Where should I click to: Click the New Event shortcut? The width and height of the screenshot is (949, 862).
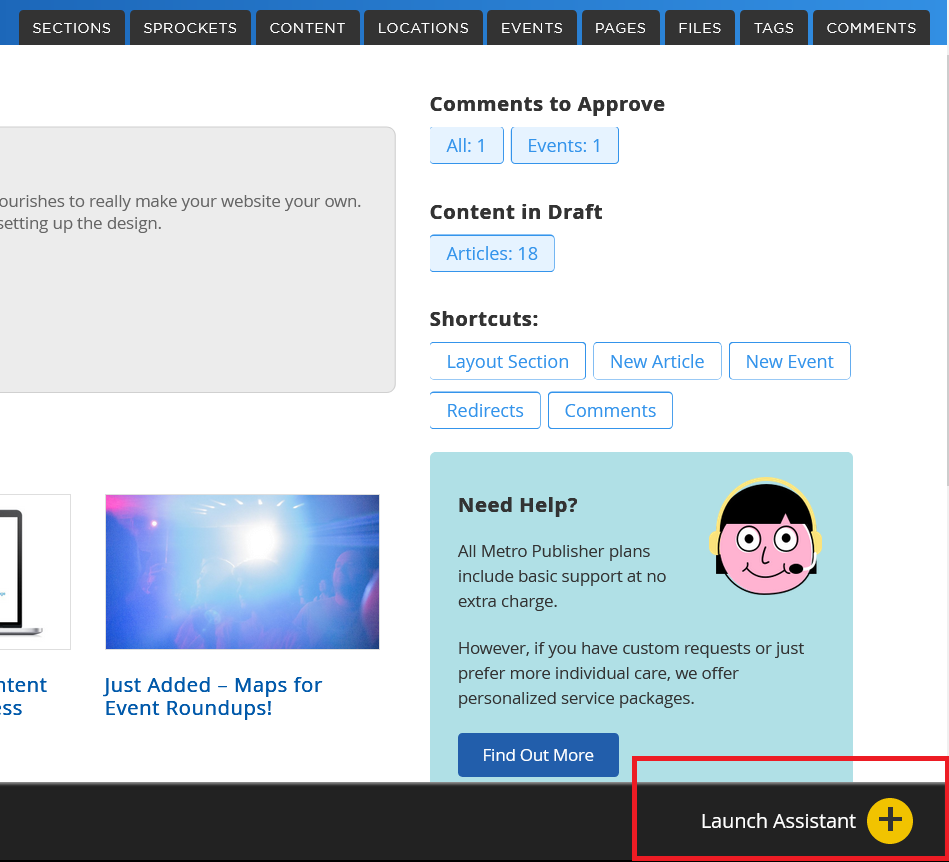click(789, 362)
